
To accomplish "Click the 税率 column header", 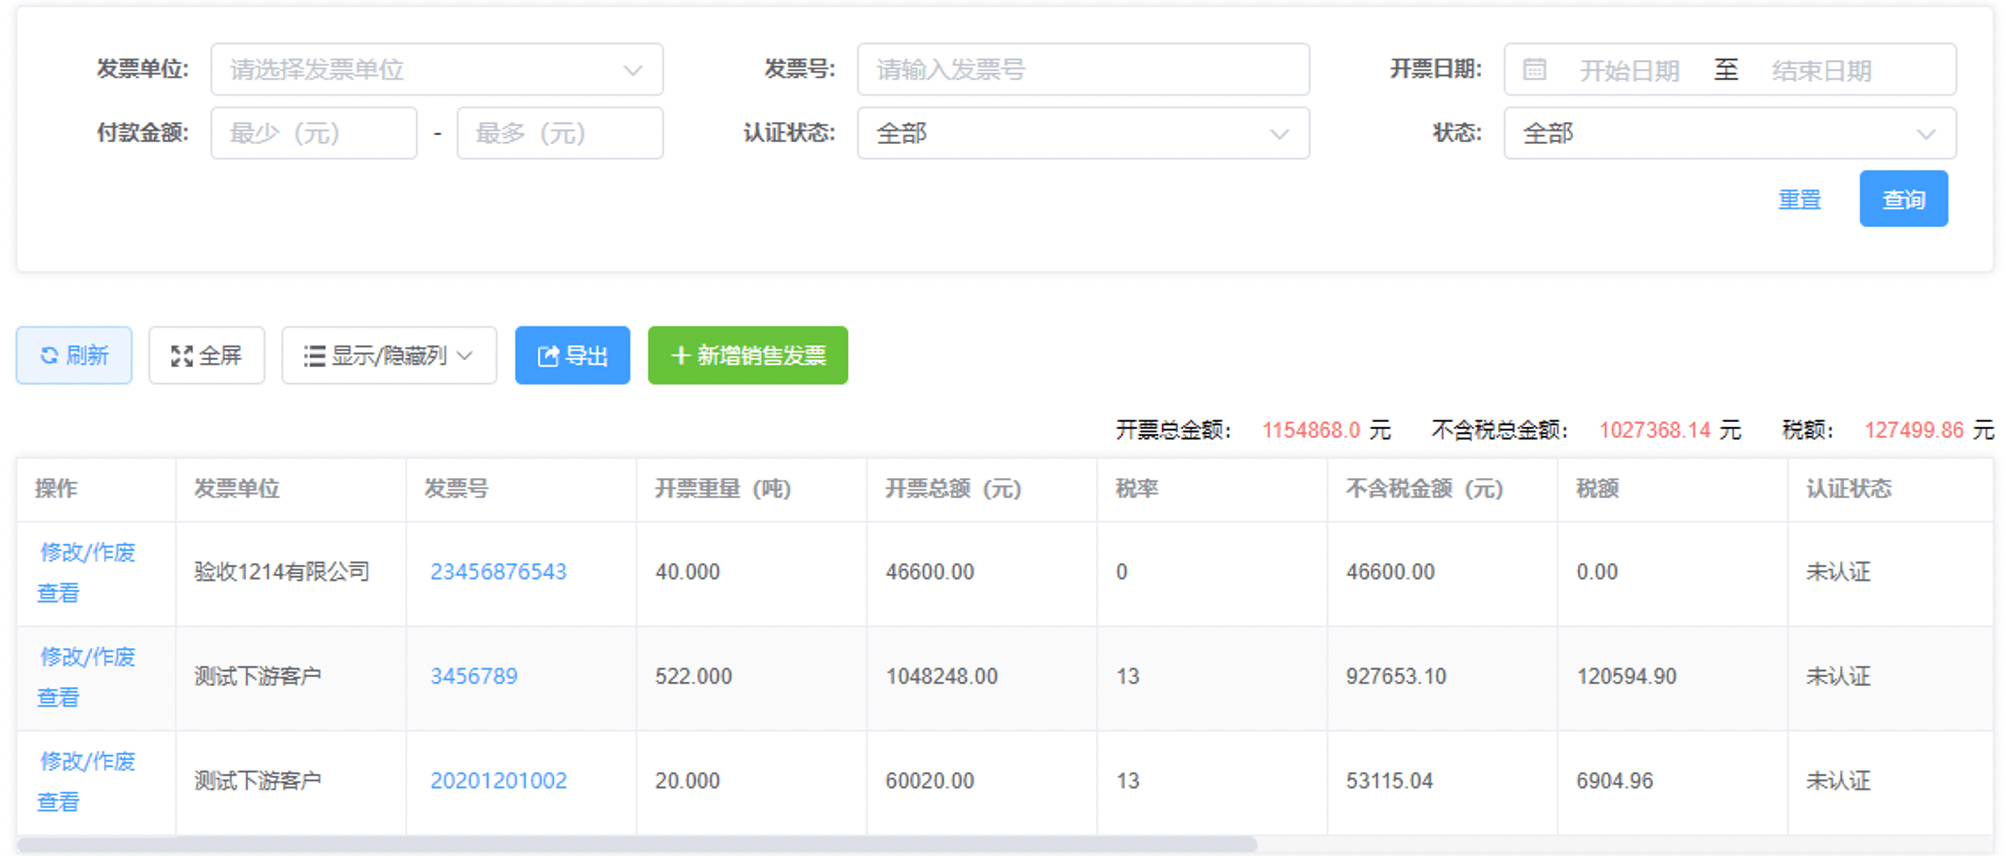I will point(1212,489).
